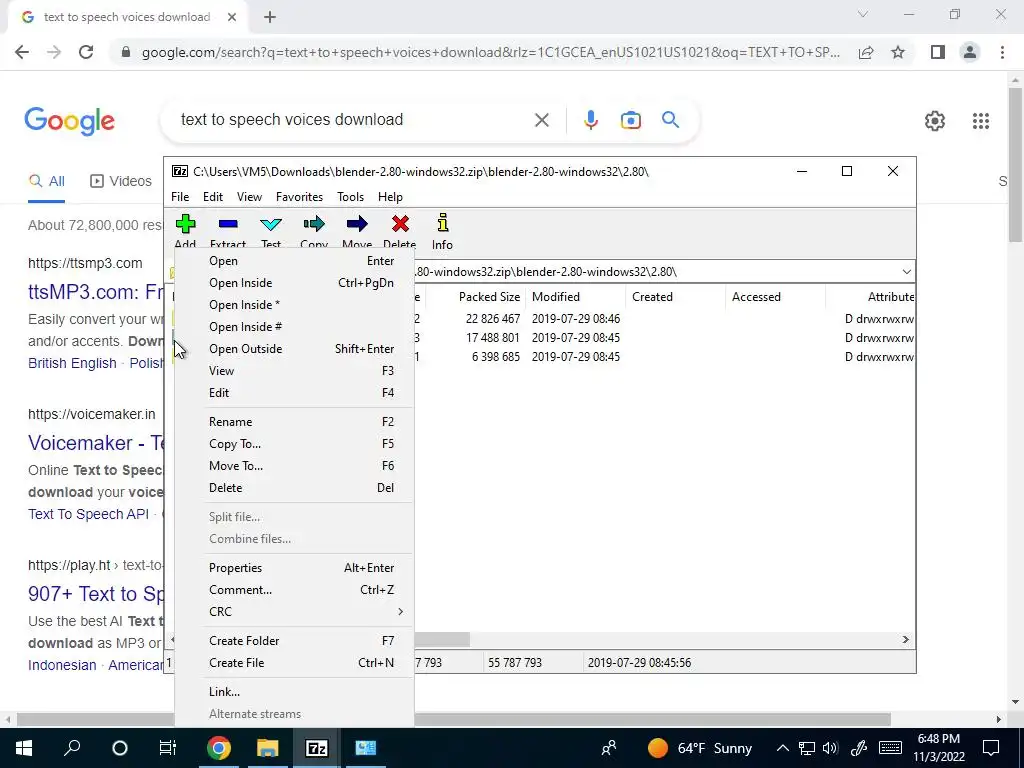The image size is (1024, 768).
Task: Select Comment... in context menu
Action: tap(295, 590)
